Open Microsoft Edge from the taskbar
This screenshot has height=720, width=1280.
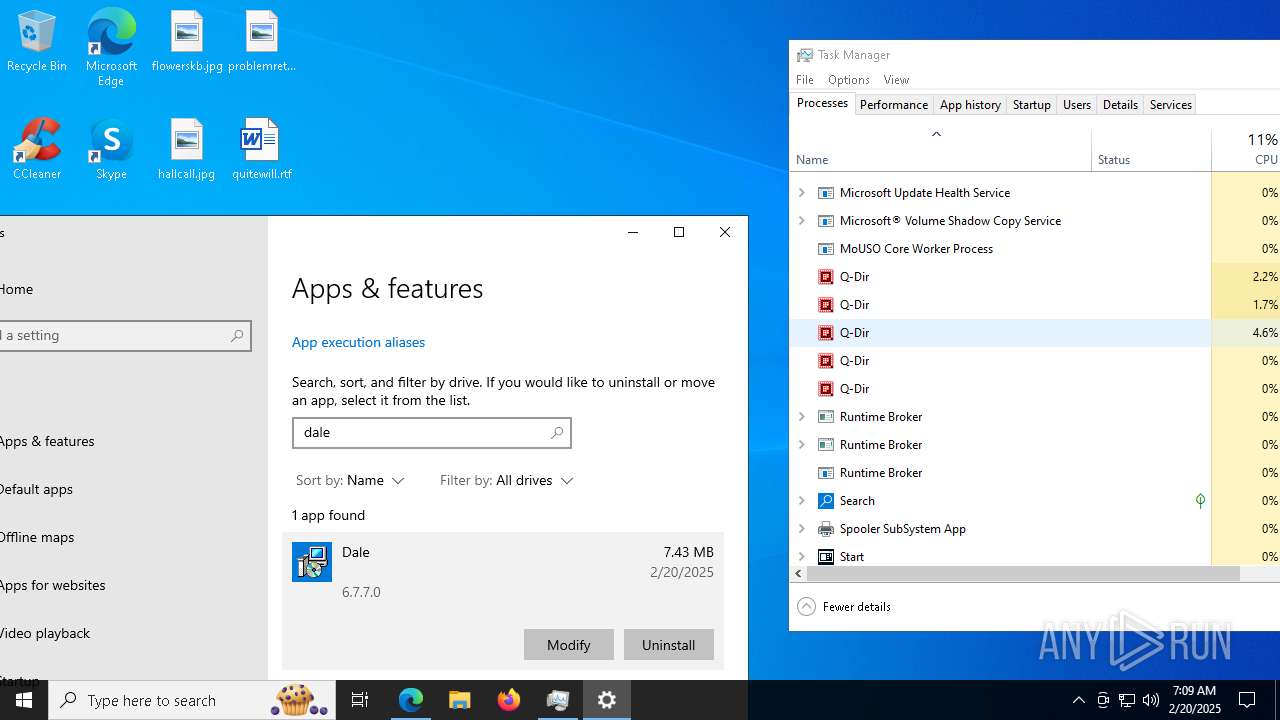click(411, 700)
